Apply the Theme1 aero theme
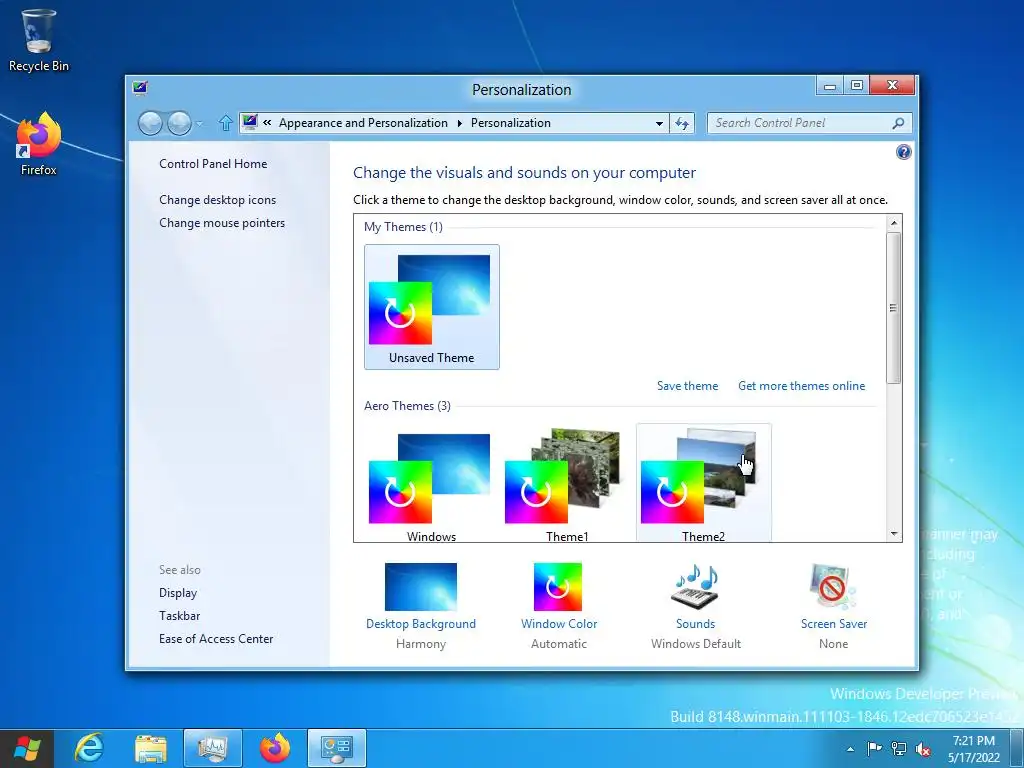The width and height of the screenshot is (1024, 768). [x=568, y=483]
